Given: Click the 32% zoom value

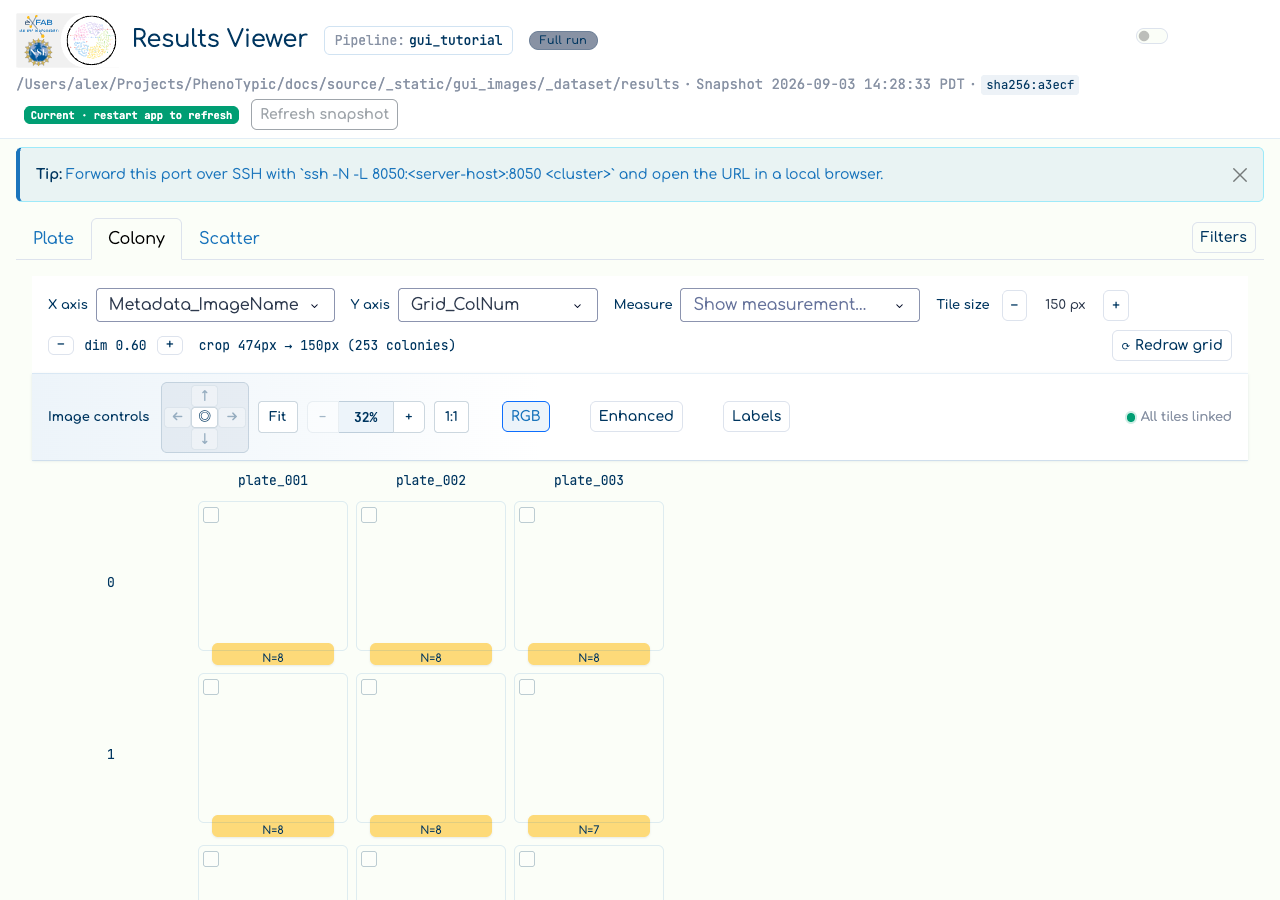Looking at the screenshot, I should click(366, 417).
